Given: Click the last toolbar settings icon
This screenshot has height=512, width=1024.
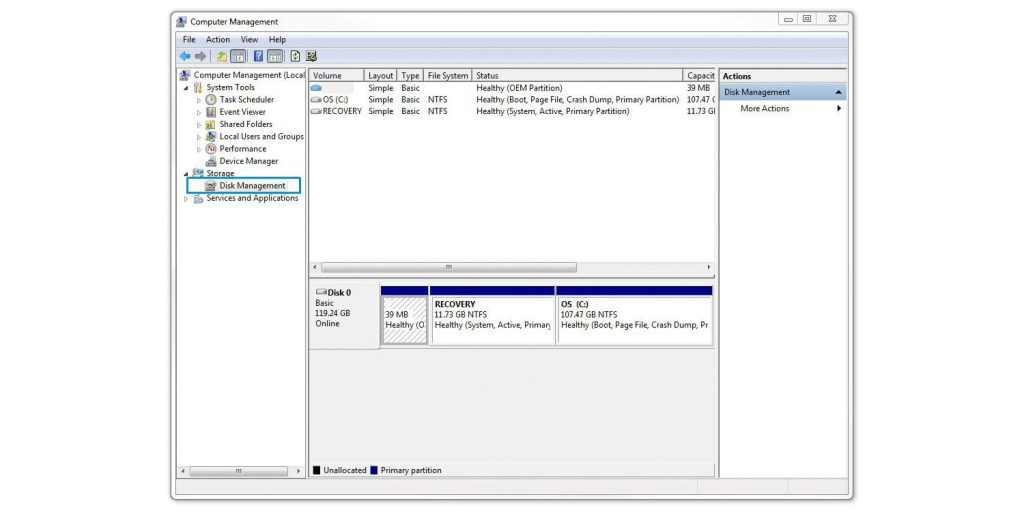Looking at the screenshot, I should pyautogui.click(x=312, y=56).
